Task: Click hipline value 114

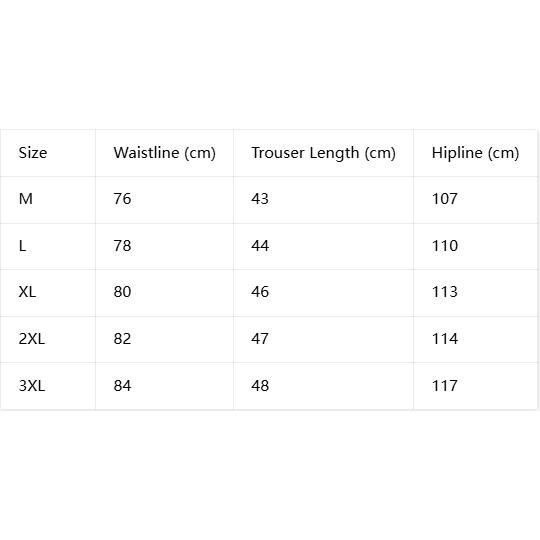Action: [445, 339]
